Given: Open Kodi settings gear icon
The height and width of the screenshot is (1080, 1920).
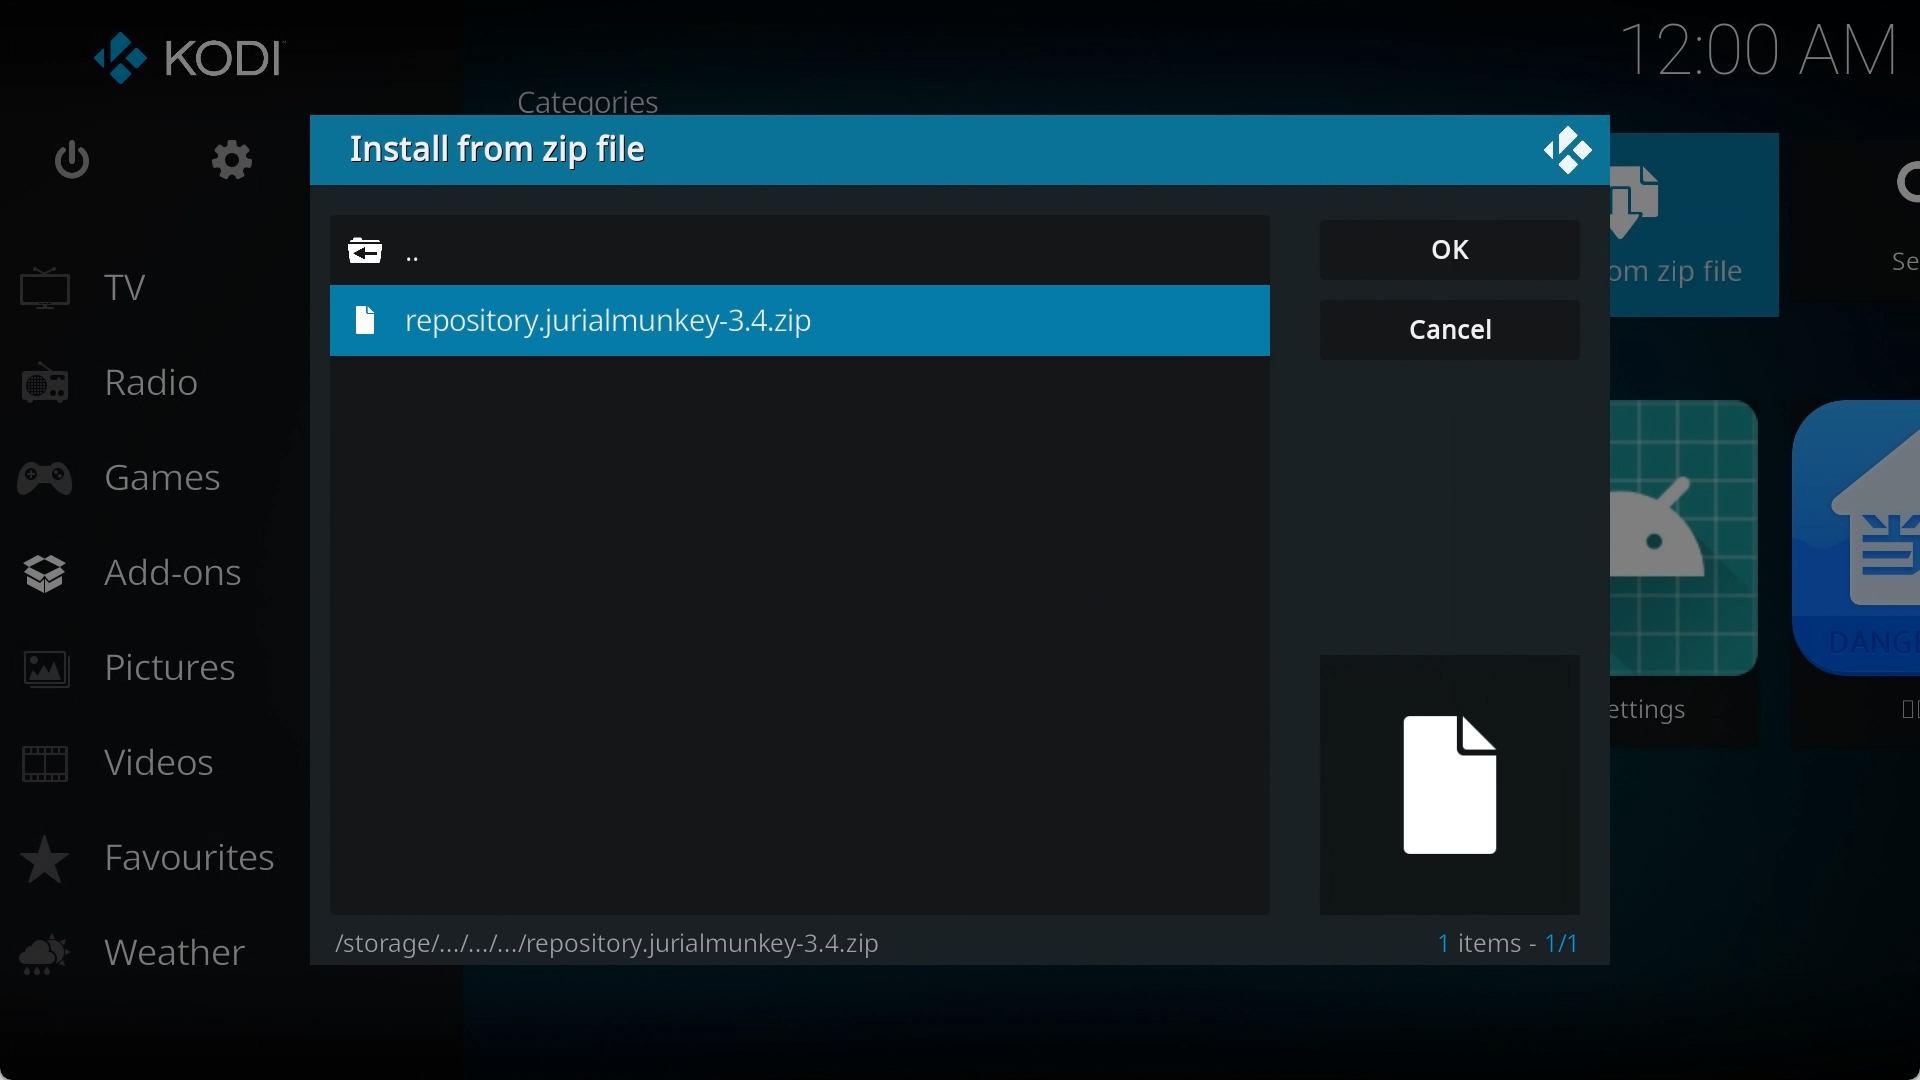Looking at the screenshot, I should point(232,161).
